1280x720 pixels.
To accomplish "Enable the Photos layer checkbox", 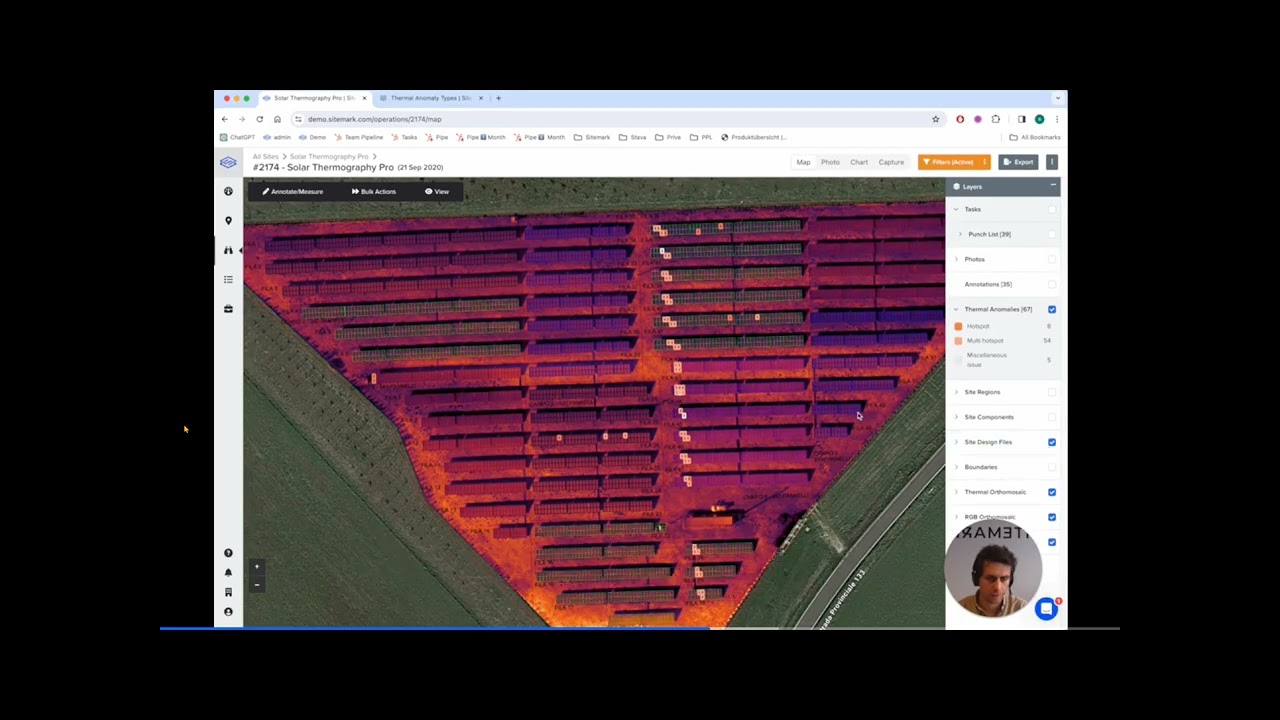I will (1052, 259).
